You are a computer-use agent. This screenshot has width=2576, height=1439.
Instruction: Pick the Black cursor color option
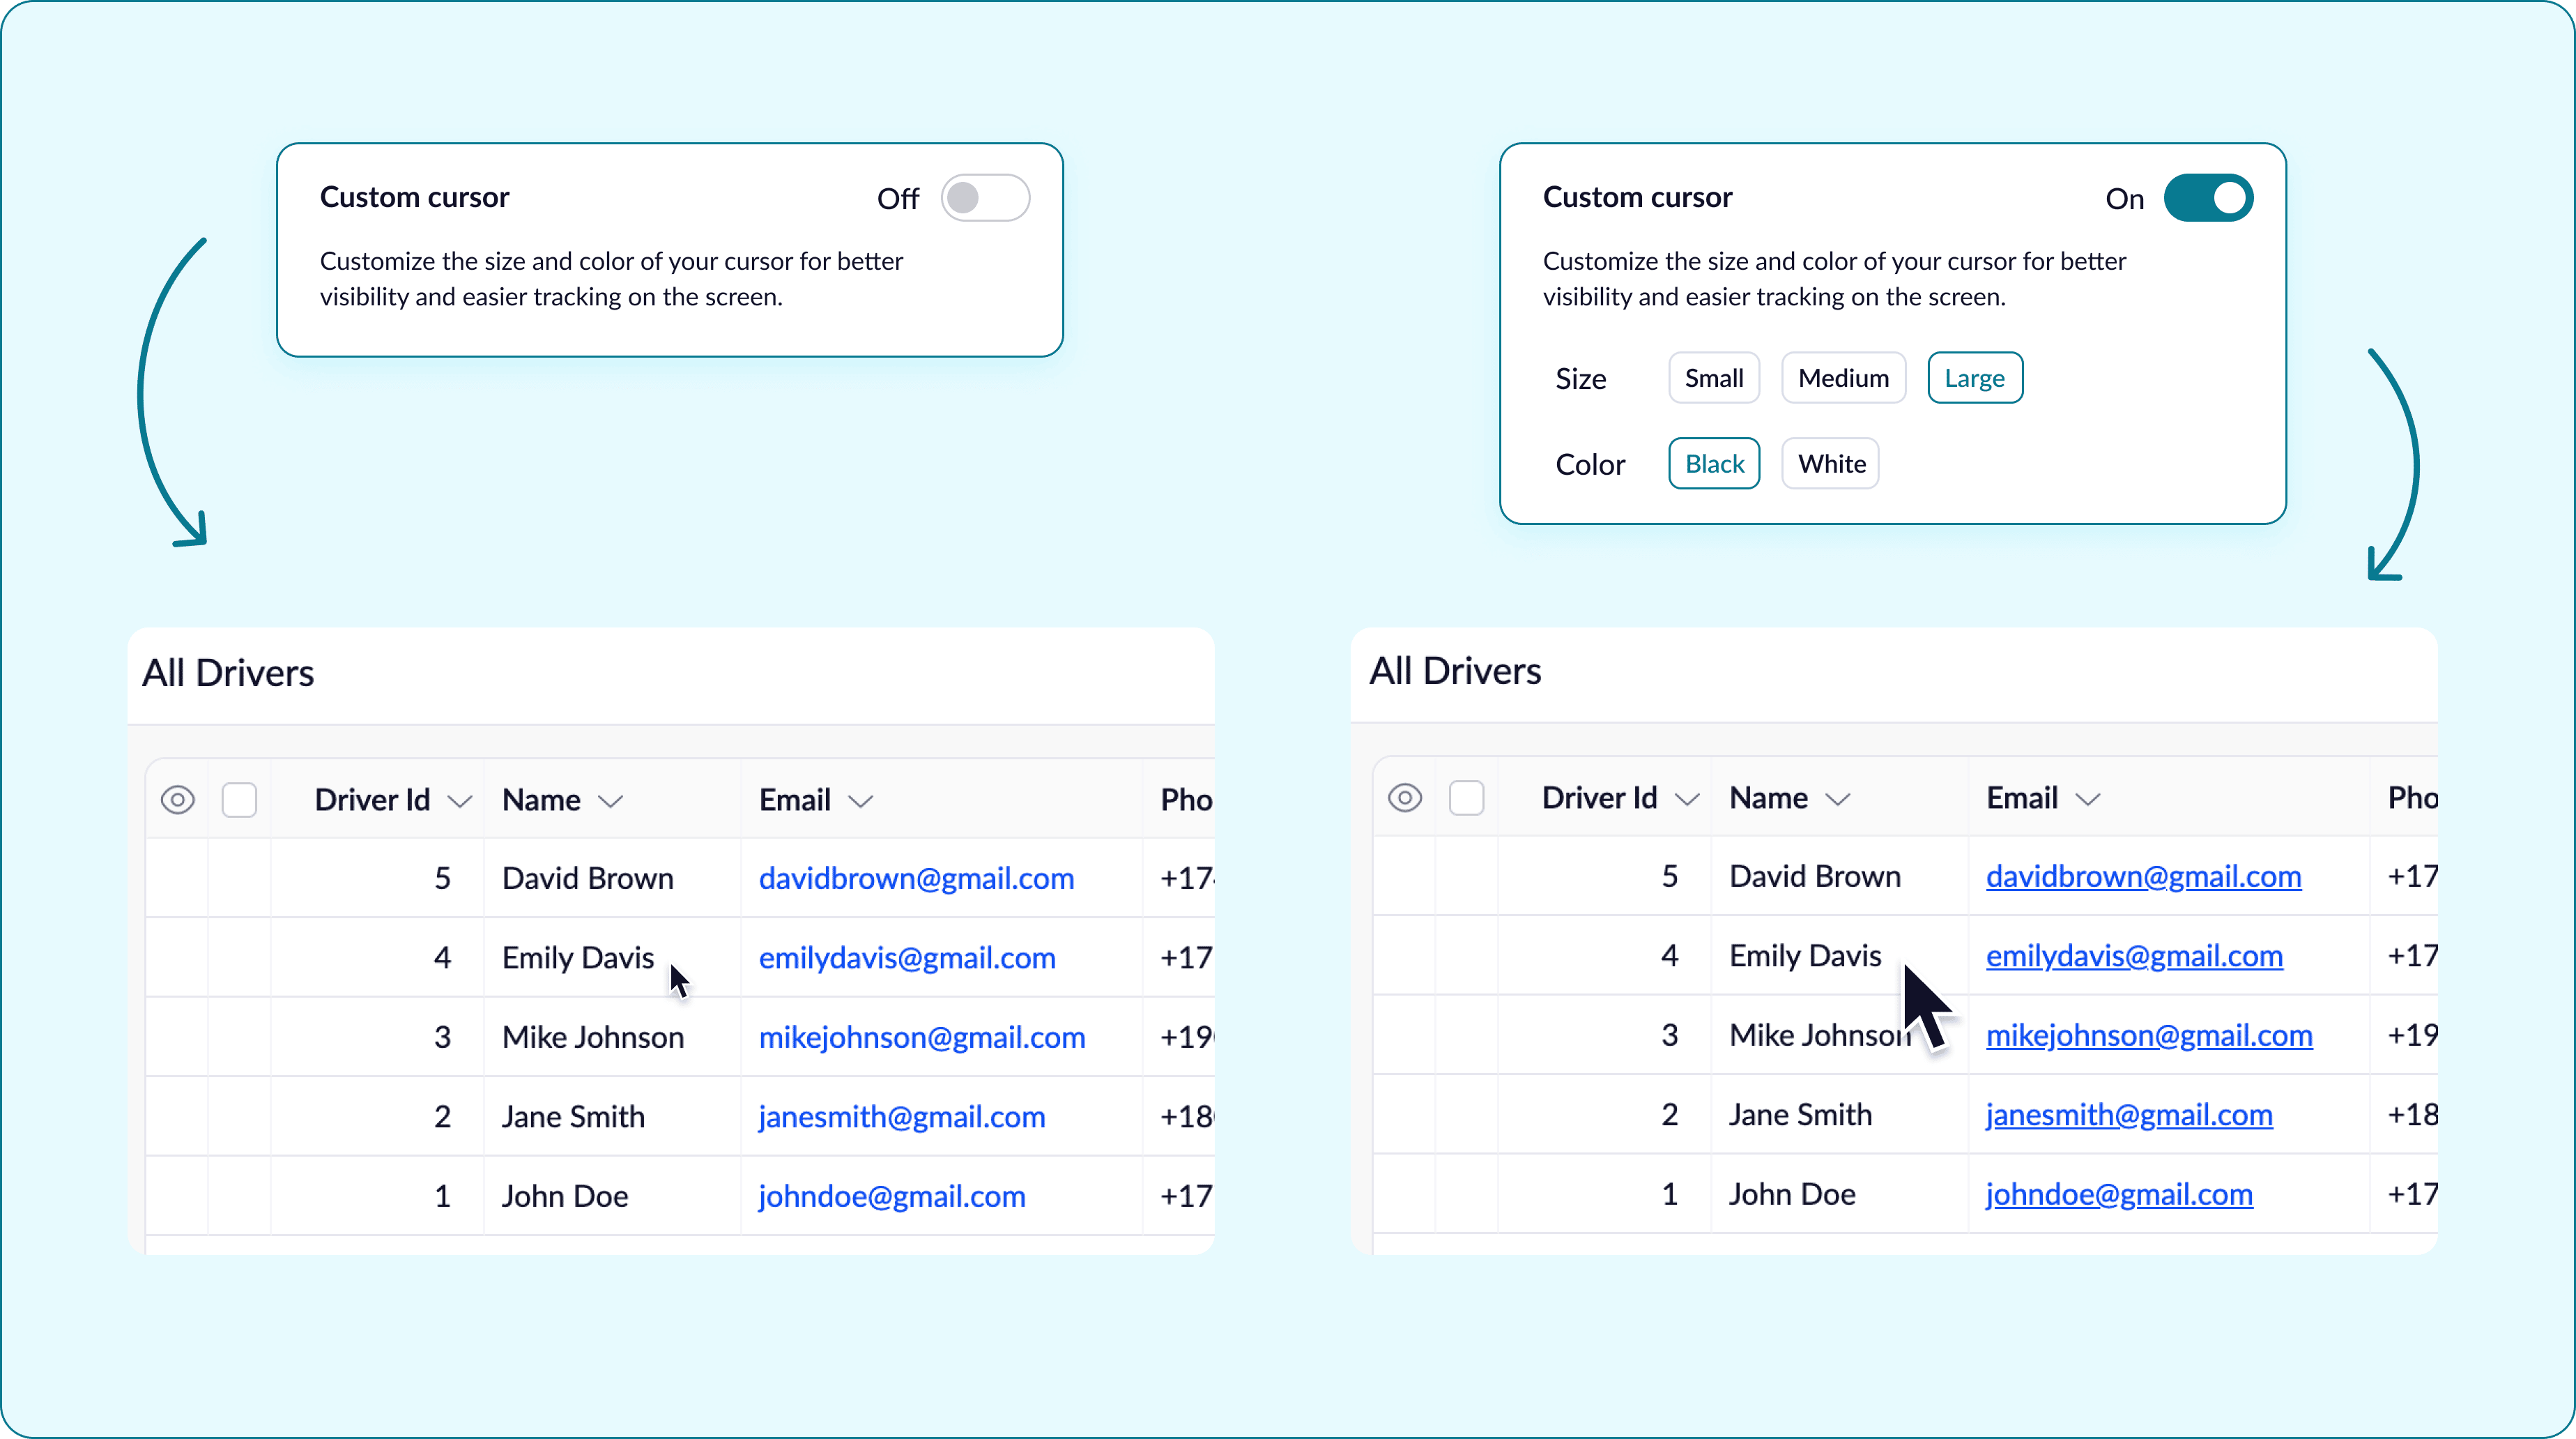click(1714, 464)
